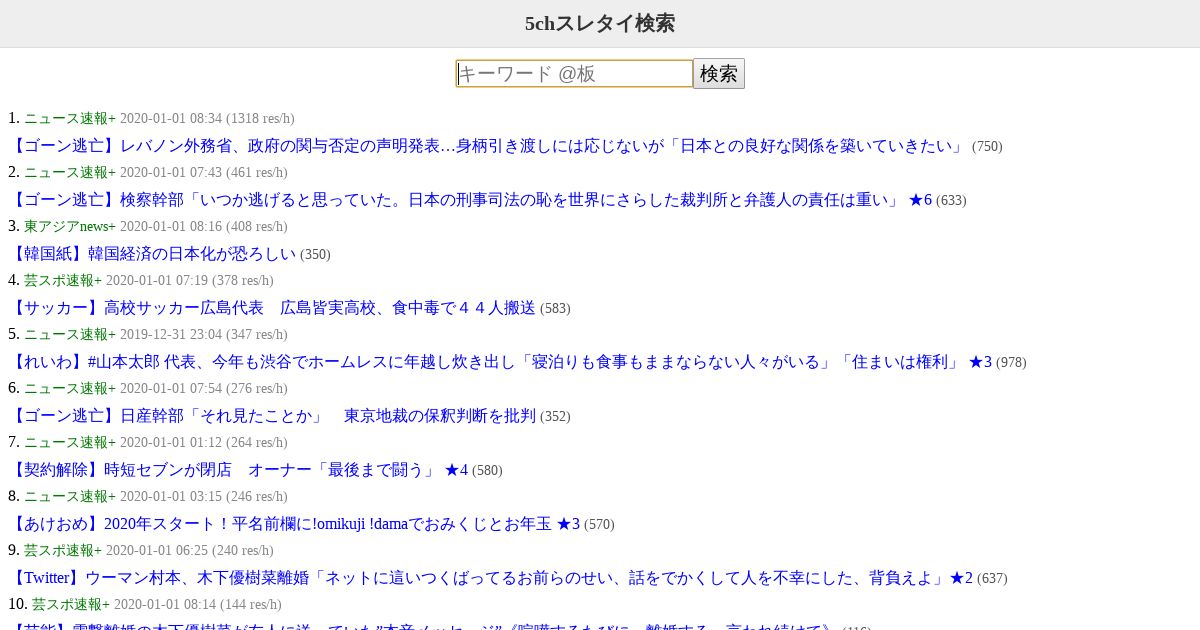This screenshot has width=1200, height=630.
Task: Open the あけおめ 2020年スタート thread
Action: click(x=294, y=524)
